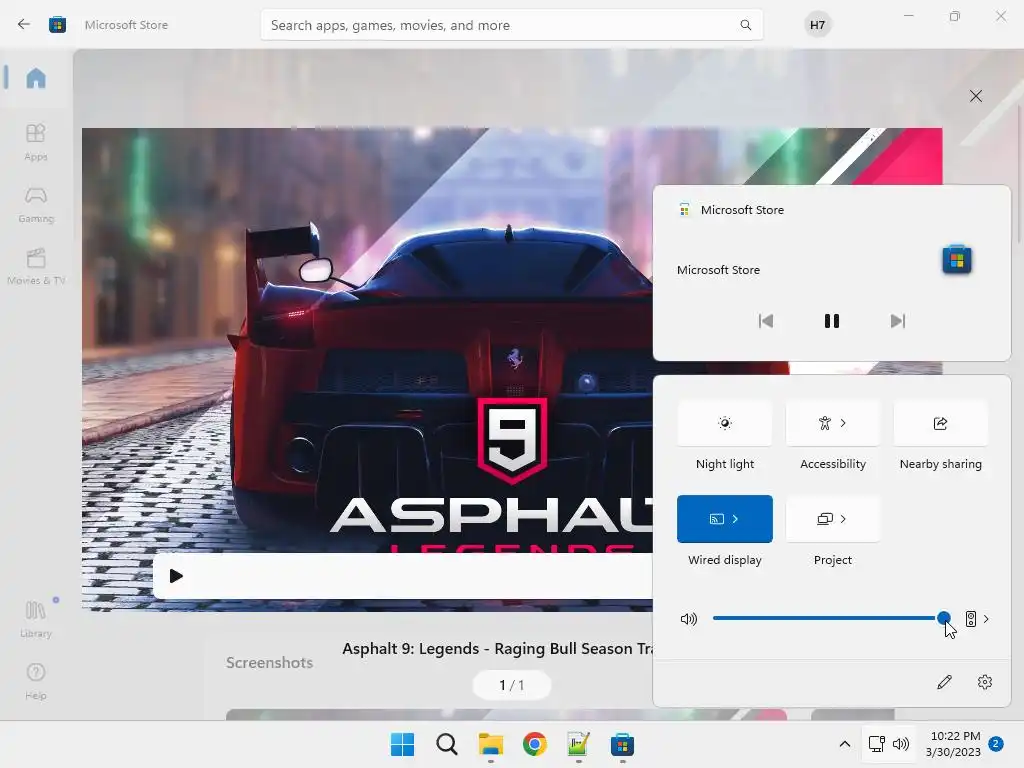Click the search magnifier in Store search box

pyautogui.click(x=745, y=25)
